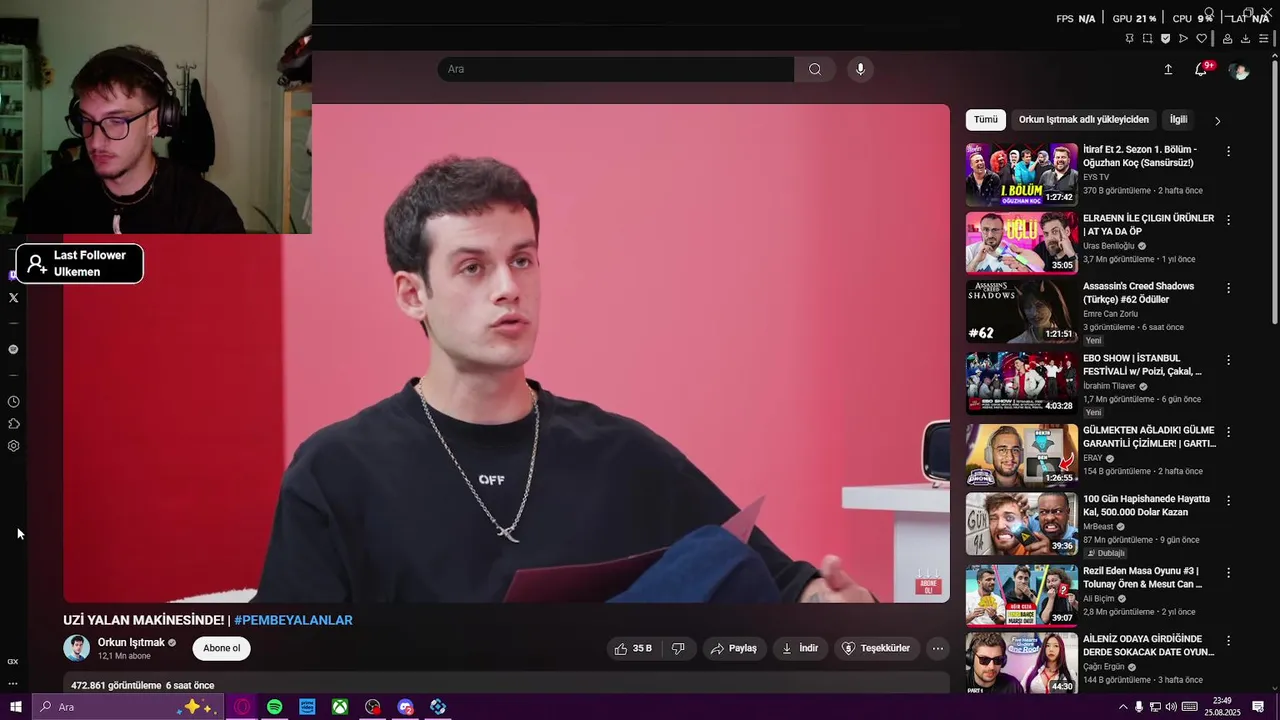This screenshot has height=720, width=1280.
Task: Show more filter chips with right arrow
Action: point(1217,121)
